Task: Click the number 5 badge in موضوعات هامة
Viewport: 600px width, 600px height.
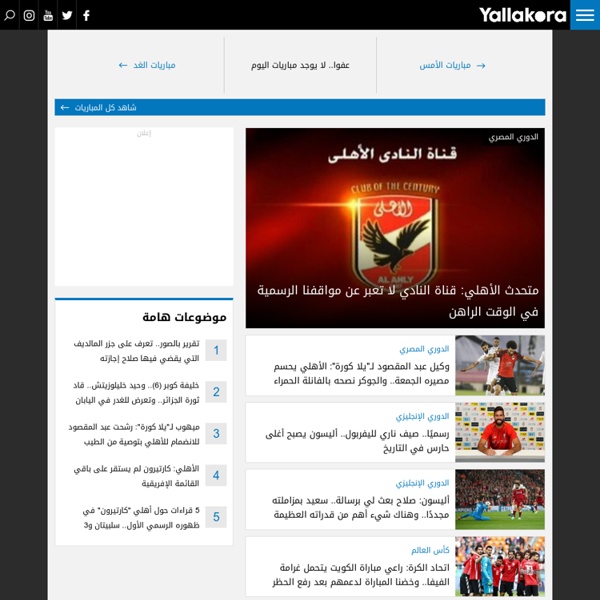Action: click(216, 517)
